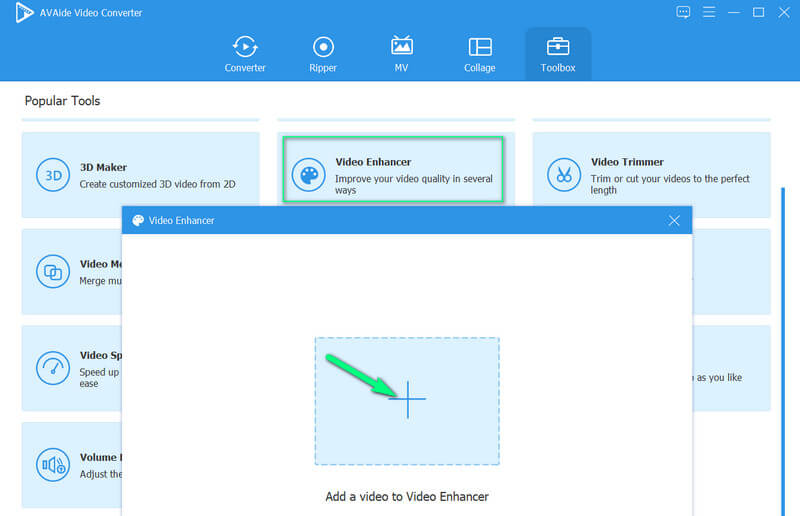Screen dimensions: 800x516
Task: Click the 'Video Enhancer' dialog title text
Action: [x=181, y=220]
